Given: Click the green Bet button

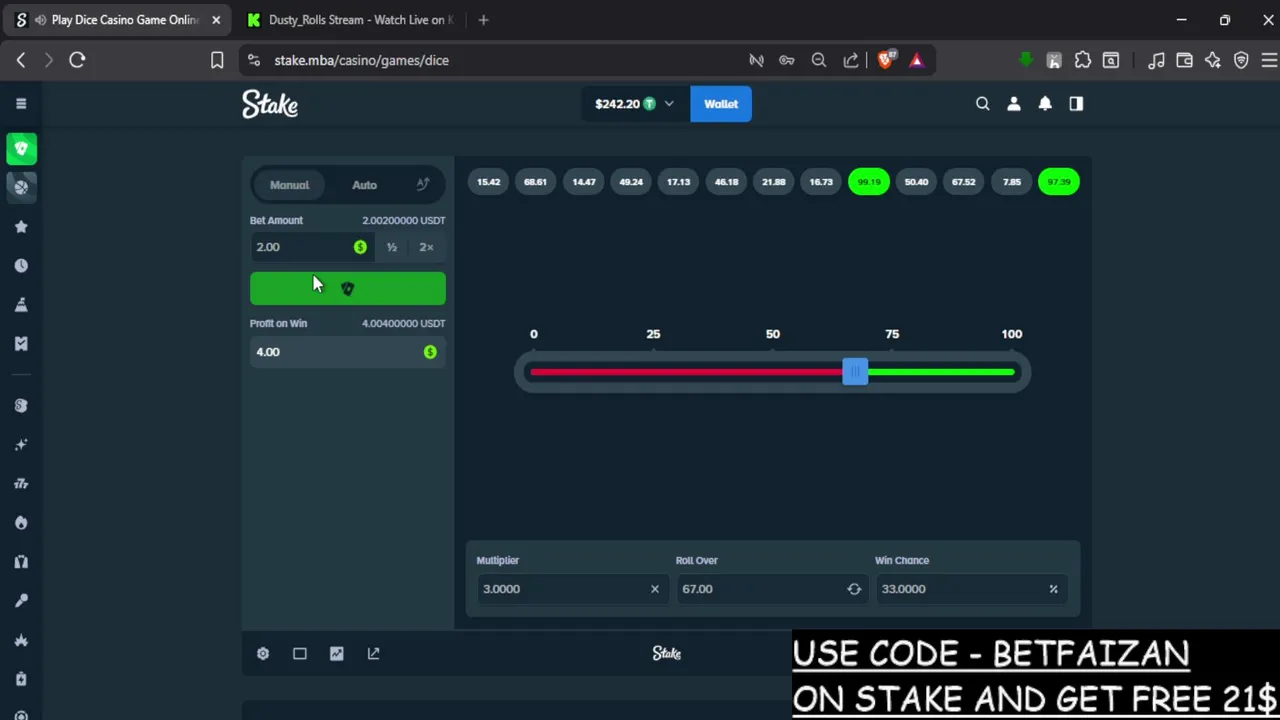Looking at the screenshot, I should pyautogui.click(x=348, y=288).
